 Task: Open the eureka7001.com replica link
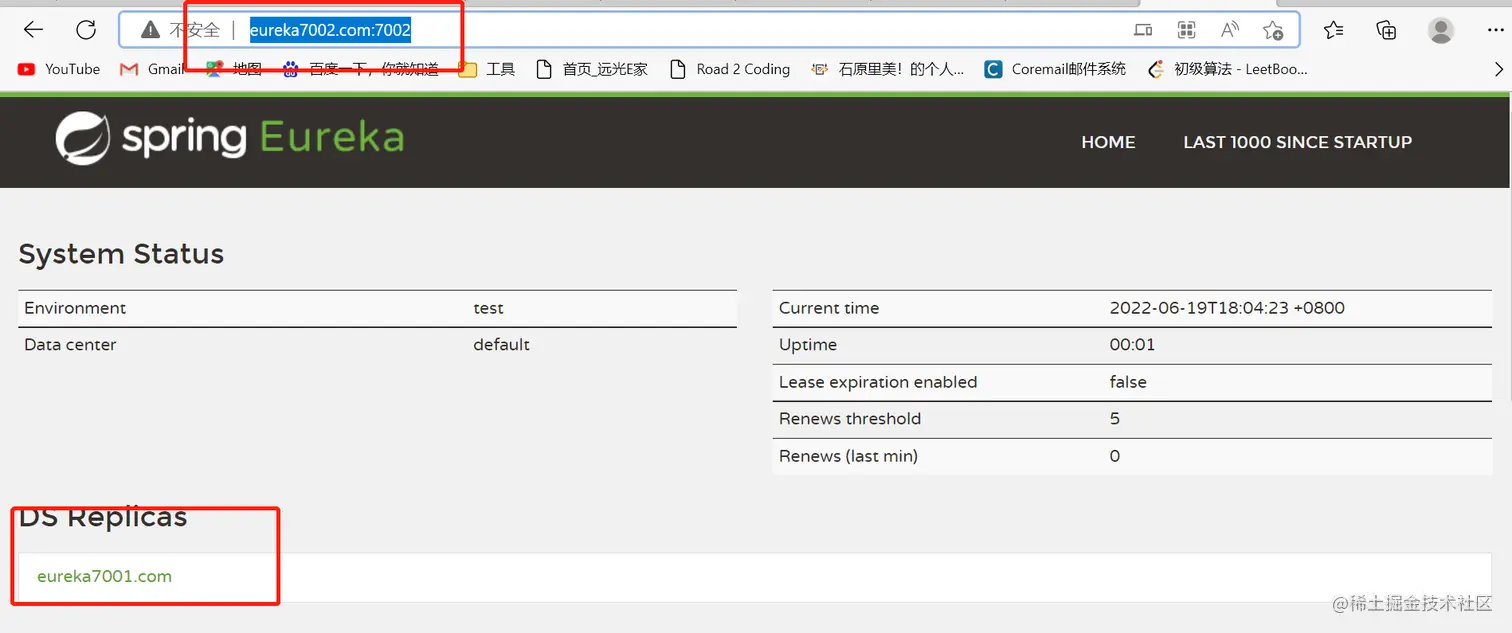[104, 576]
